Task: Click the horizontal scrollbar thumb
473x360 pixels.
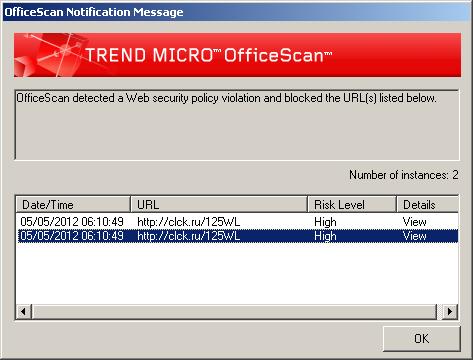Action: (x=234, y=312)
